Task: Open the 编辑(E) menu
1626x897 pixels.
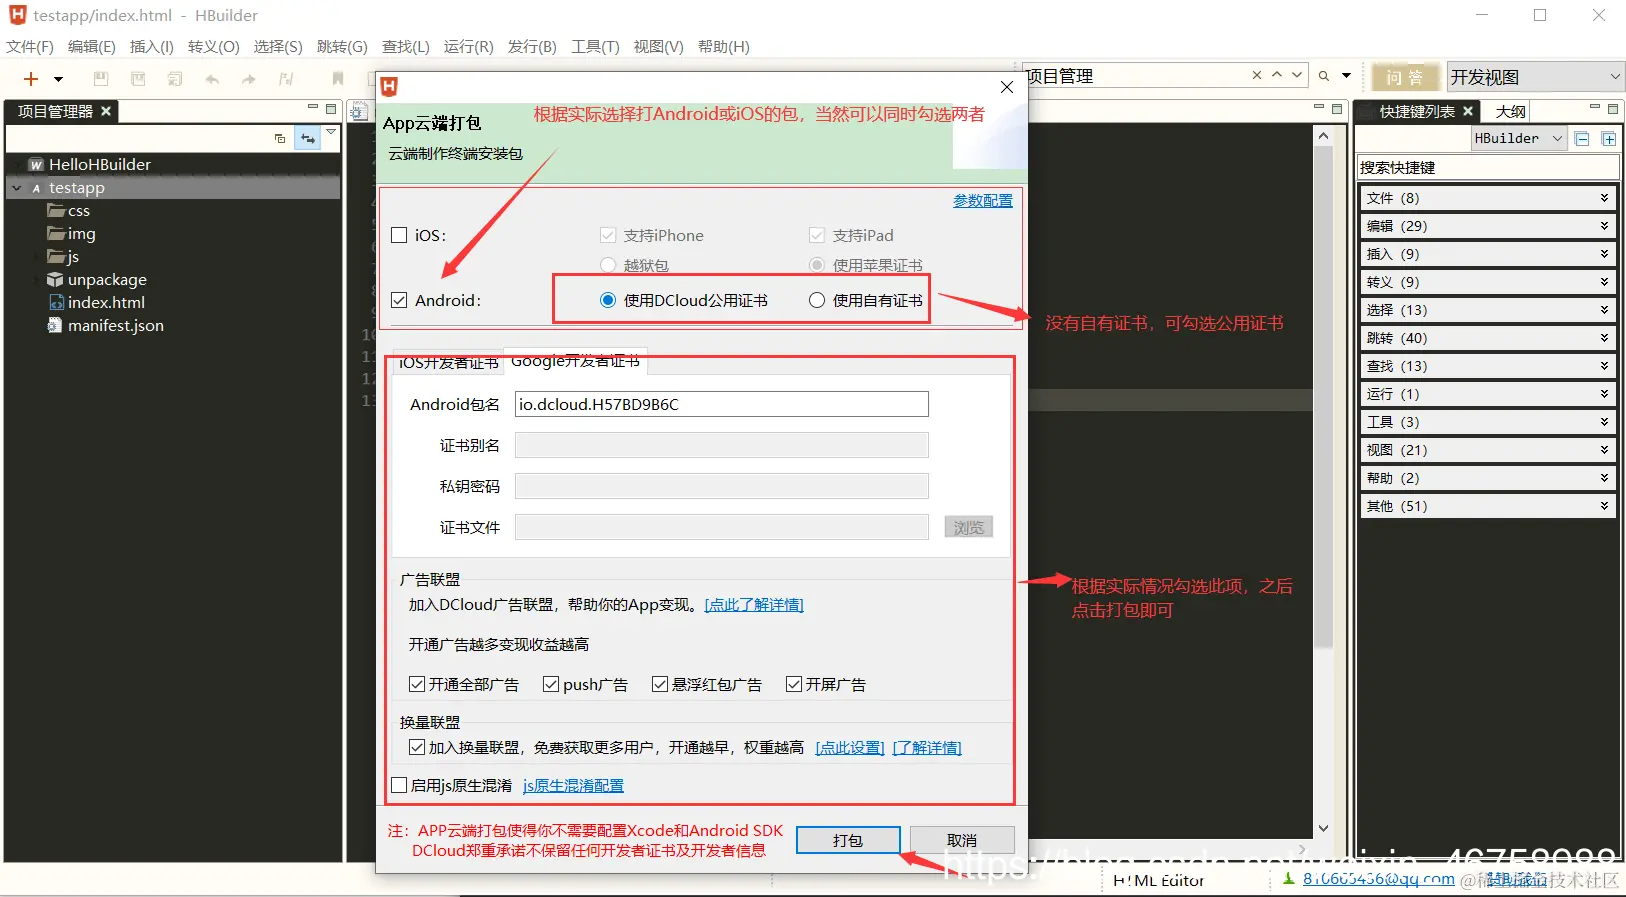Action: 92,47
